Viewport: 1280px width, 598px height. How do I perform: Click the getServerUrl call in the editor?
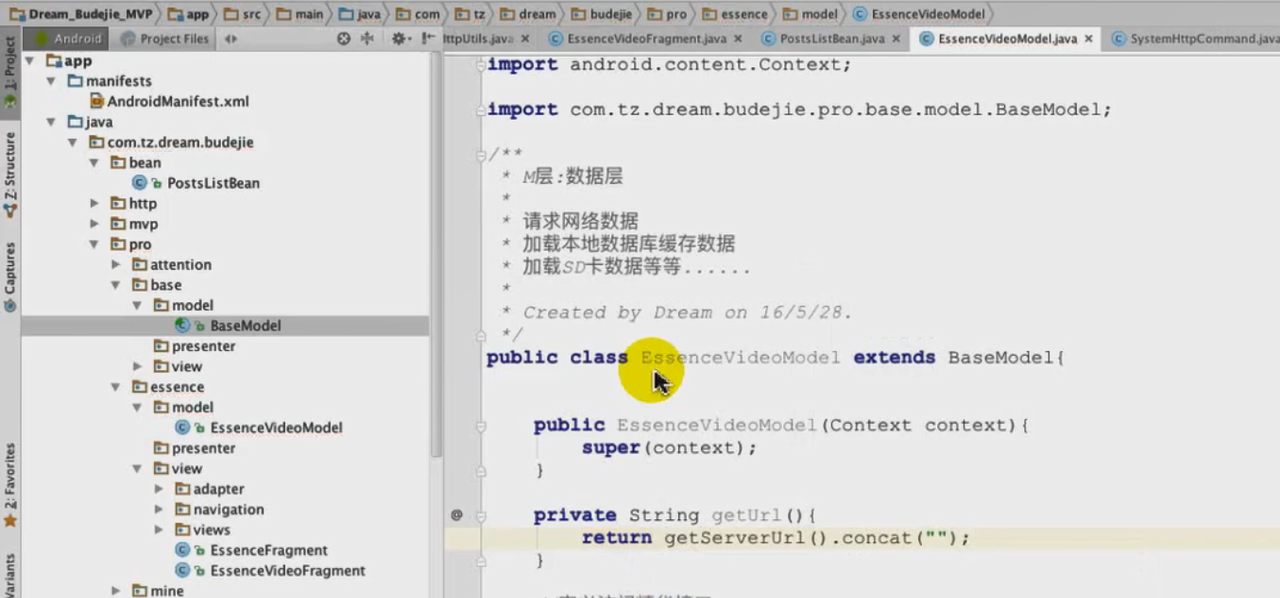pos(746,538)
